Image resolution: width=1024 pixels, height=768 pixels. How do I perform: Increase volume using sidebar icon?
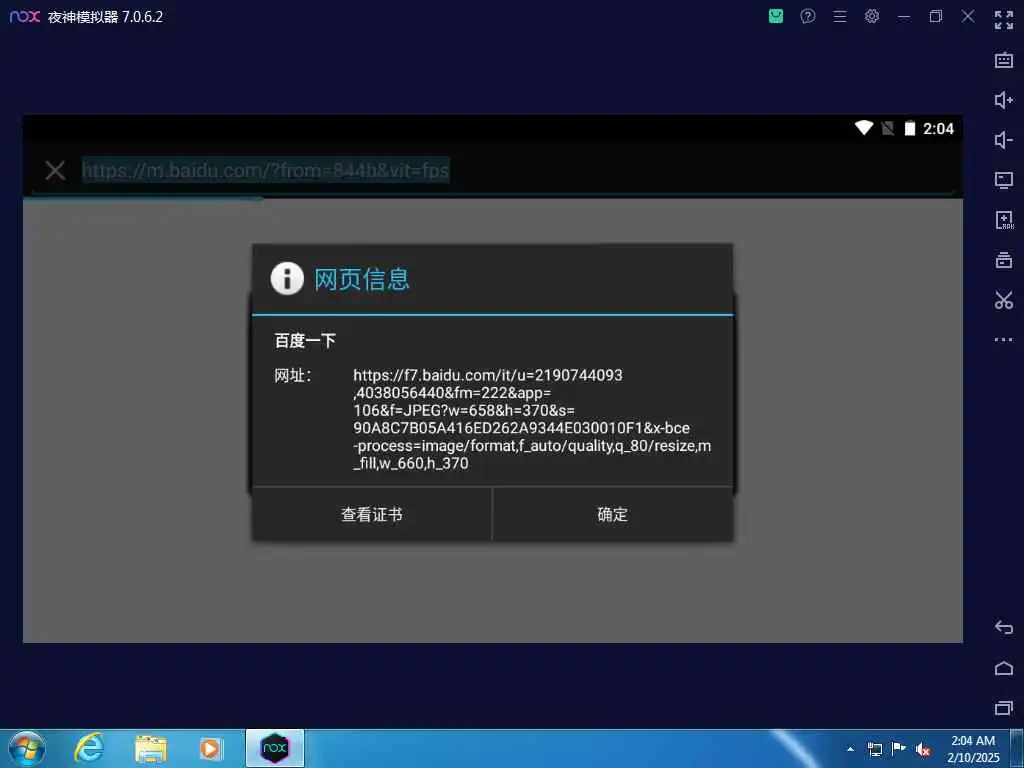pyautogui.click(x=1004, y=100)
